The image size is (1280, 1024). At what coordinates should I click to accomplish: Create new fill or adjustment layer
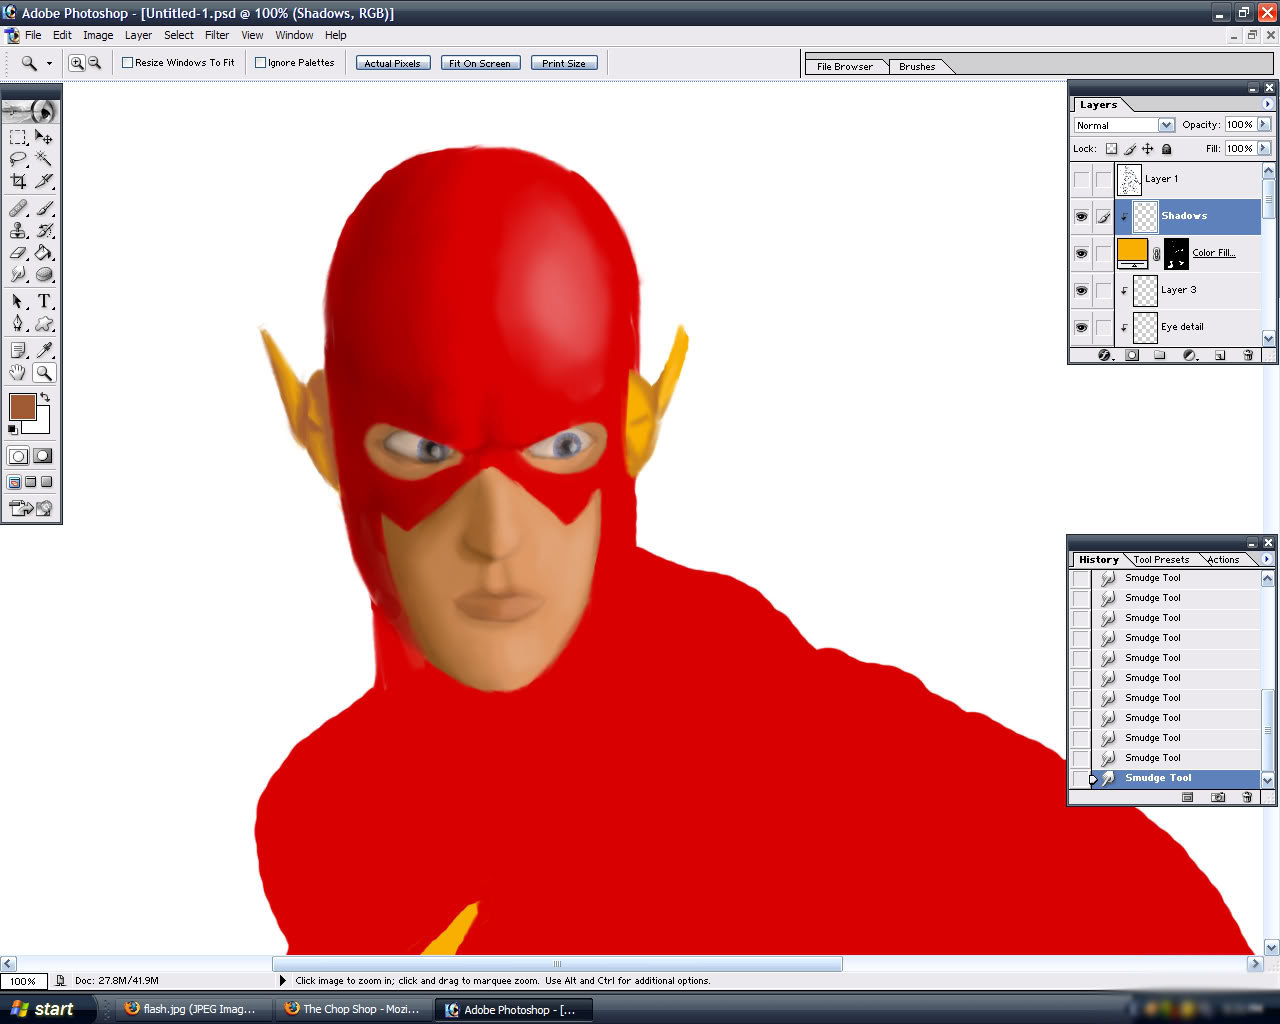[x=1190, y=355]
